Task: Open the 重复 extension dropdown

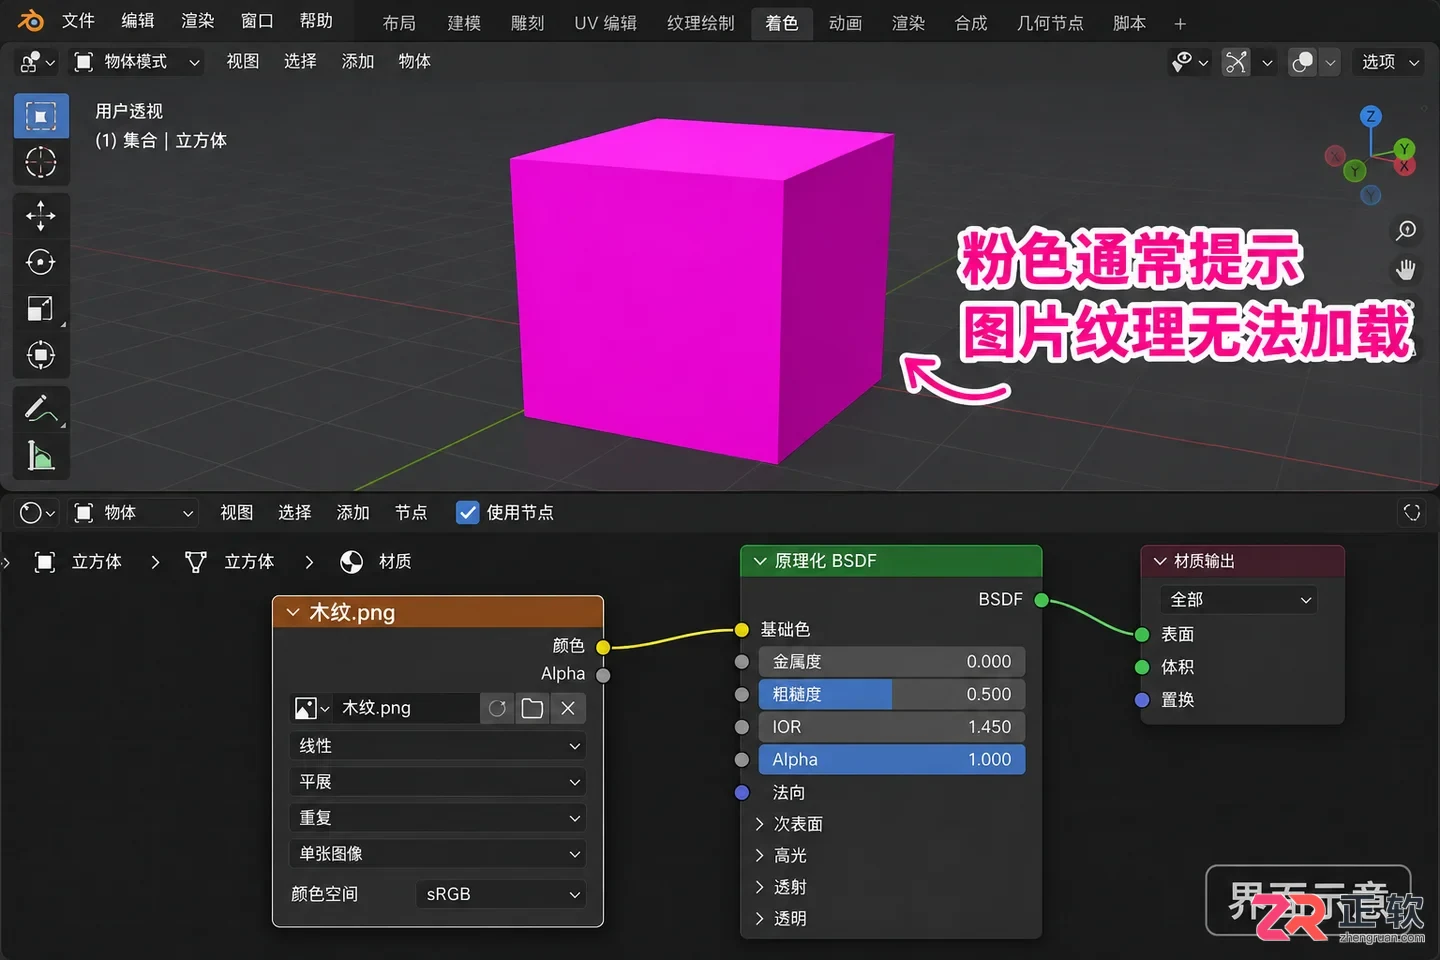Action: [437, 818]
